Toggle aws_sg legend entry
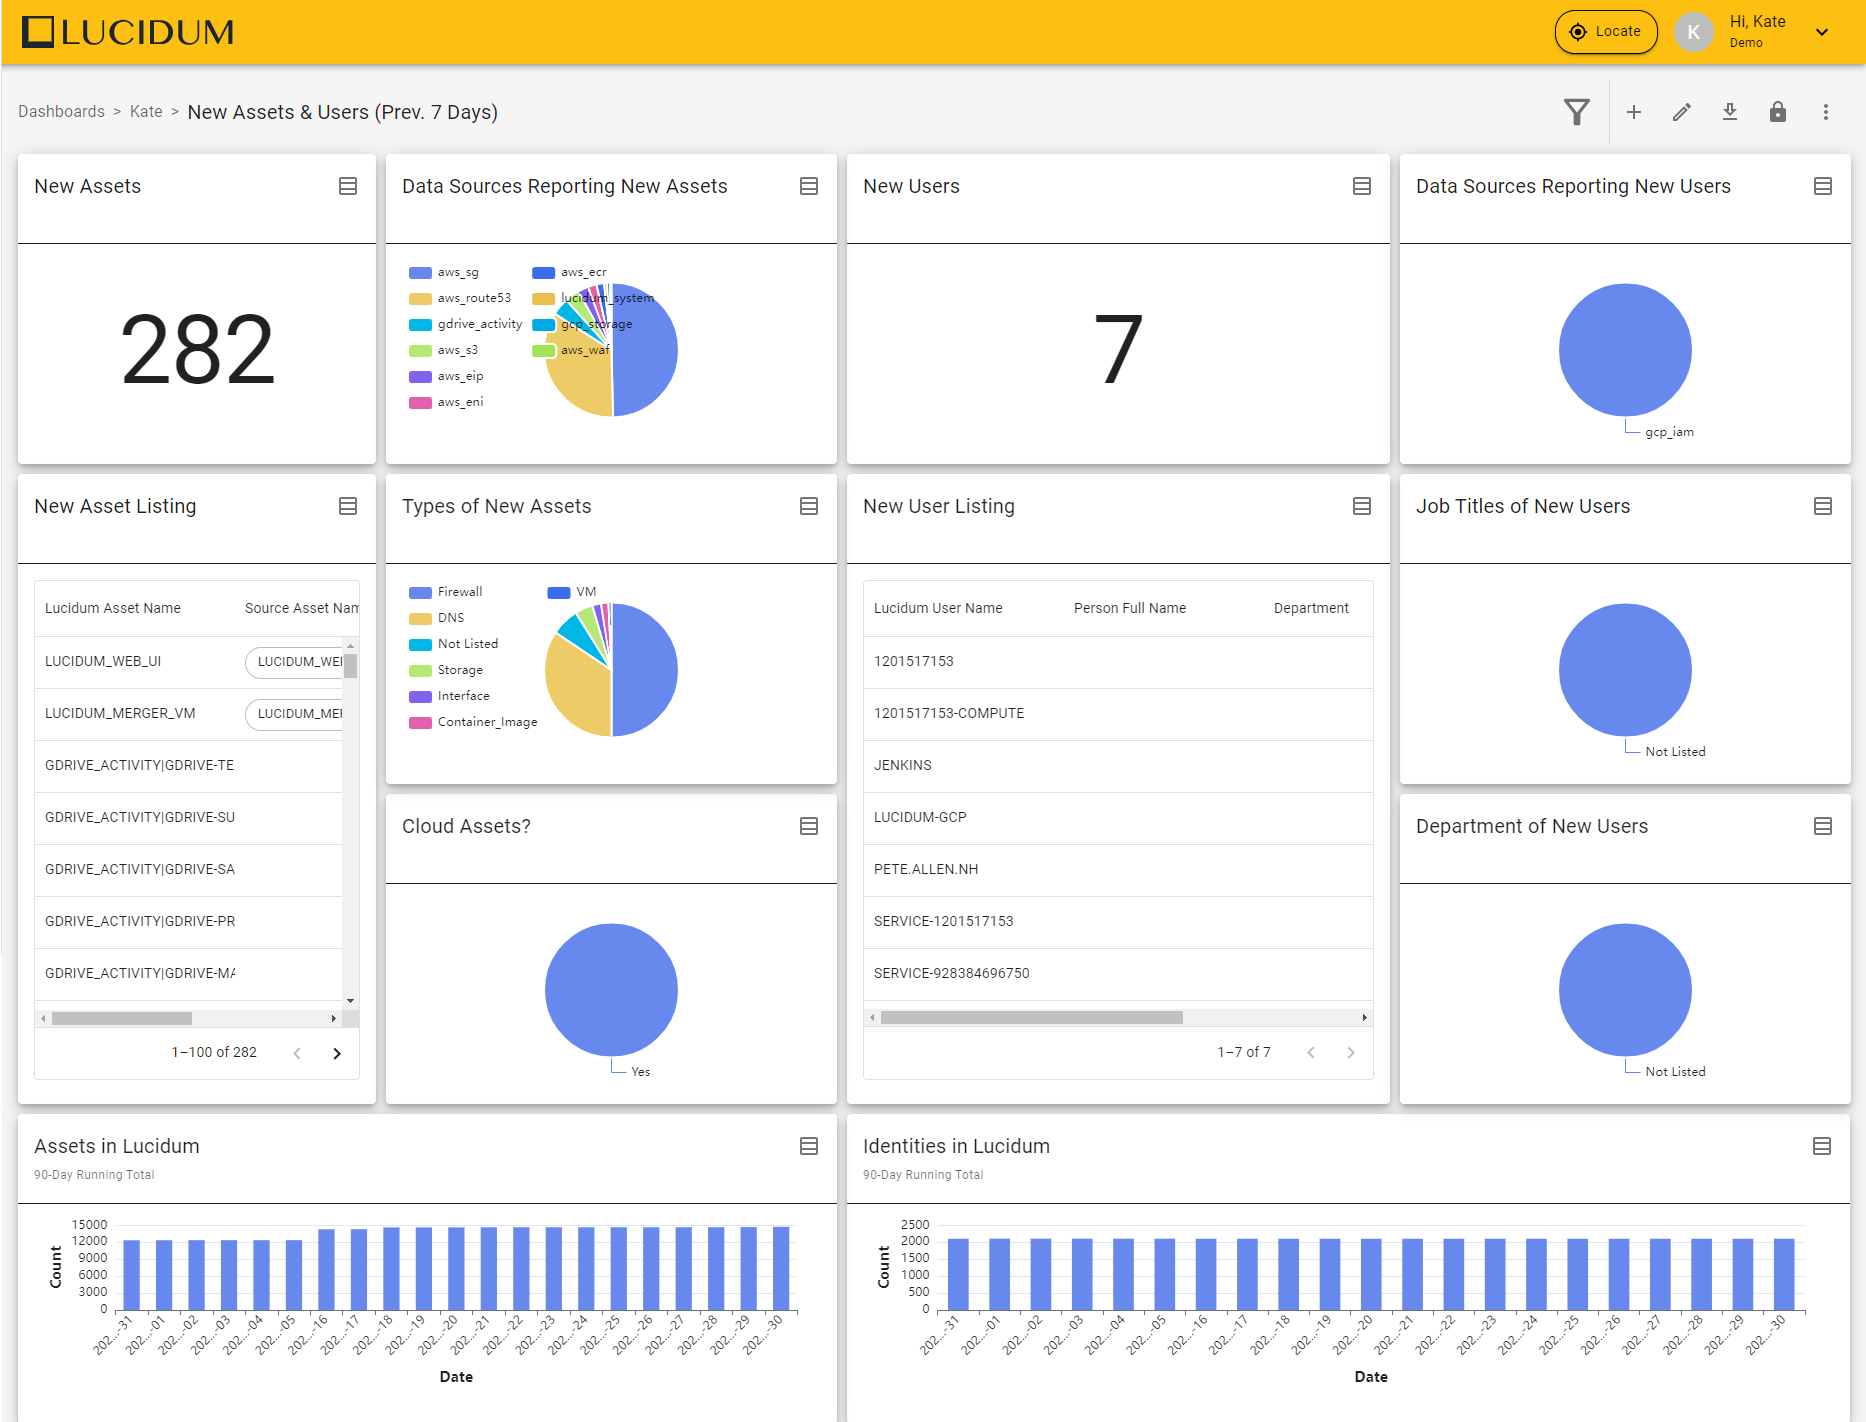This screenshot has height=1422, width=1866. (444, 272)
